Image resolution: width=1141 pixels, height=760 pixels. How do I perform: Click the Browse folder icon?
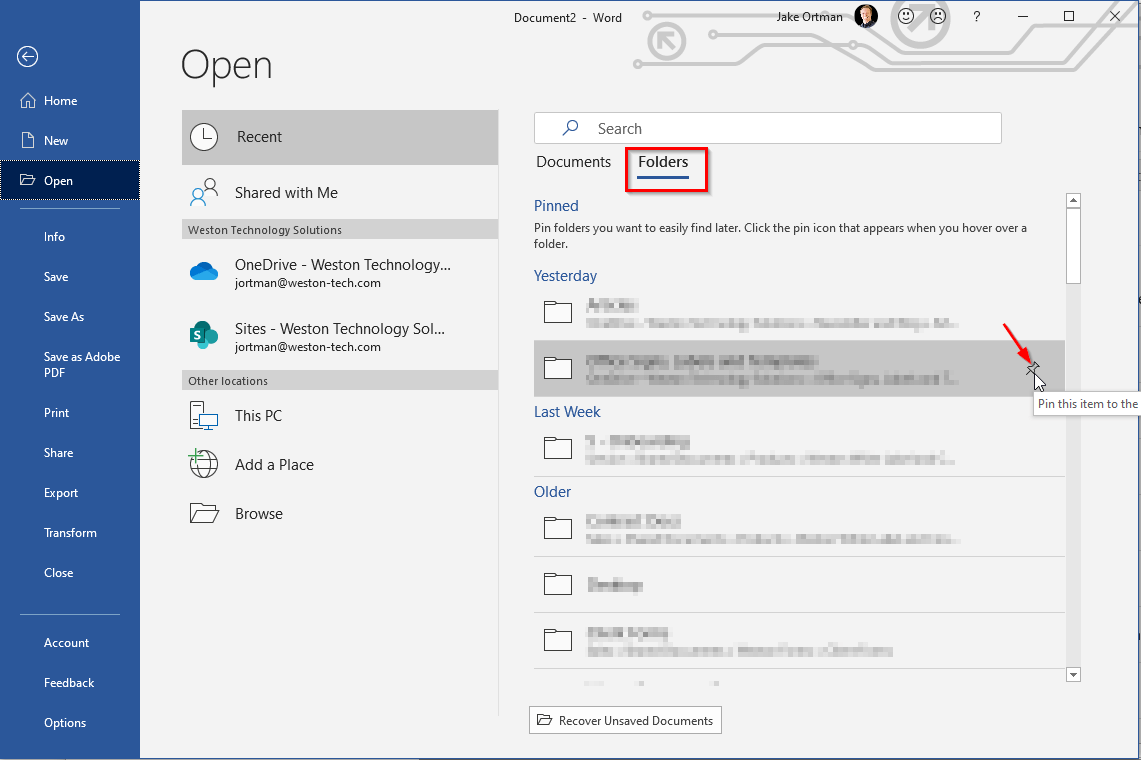tap(204, 513)
